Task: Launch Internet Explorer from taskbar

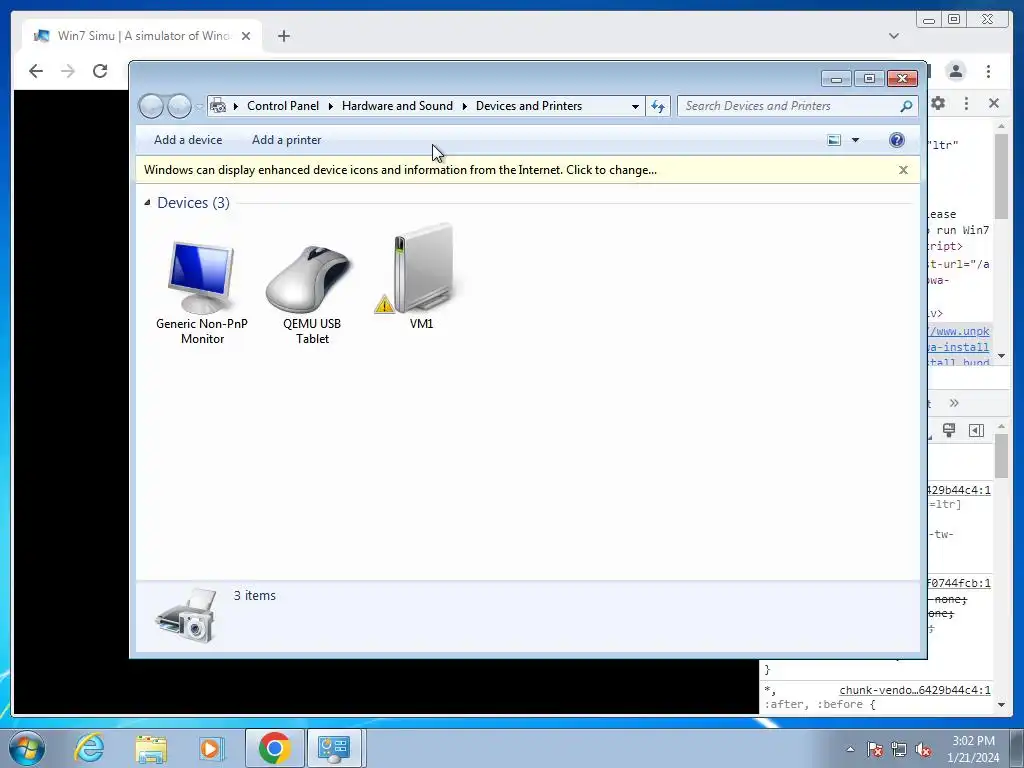Action: click(89, 748)
